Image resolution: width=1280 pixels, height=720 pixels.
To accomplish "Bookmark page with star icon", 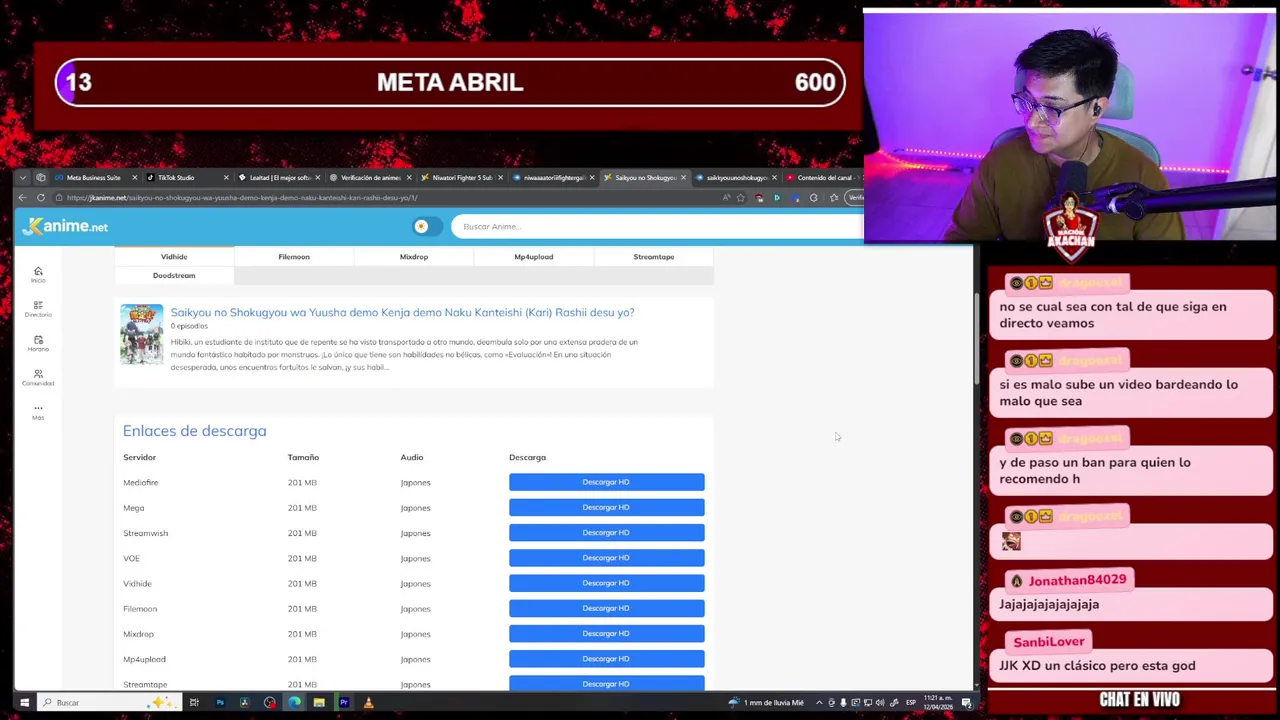I will click(x=740, y=197).
